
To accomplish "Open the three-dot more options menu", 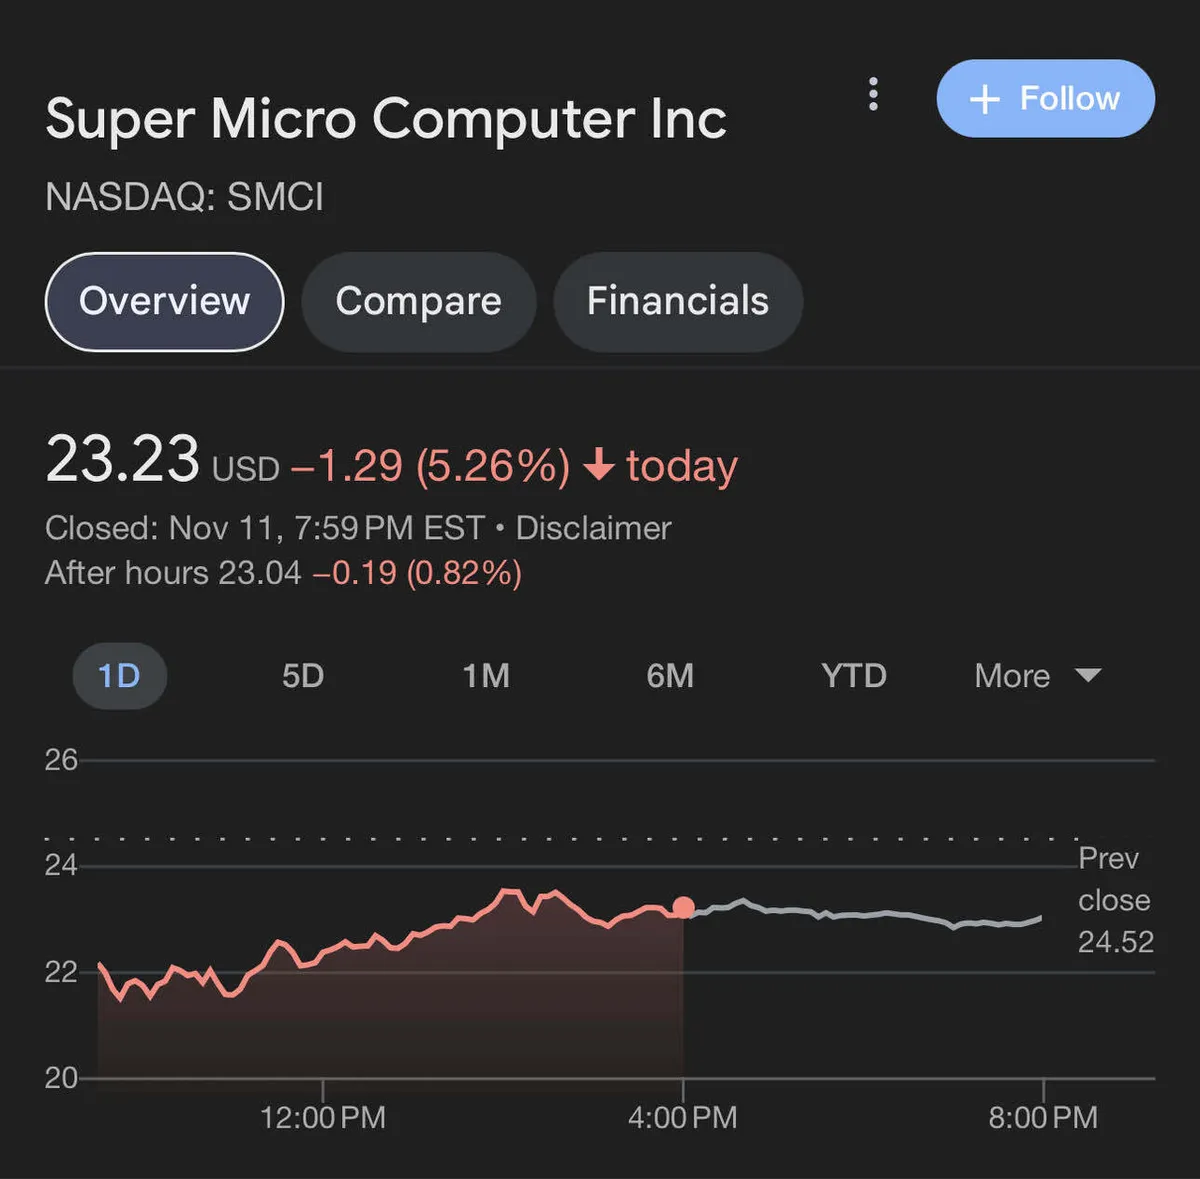I will tap(873, 94).
